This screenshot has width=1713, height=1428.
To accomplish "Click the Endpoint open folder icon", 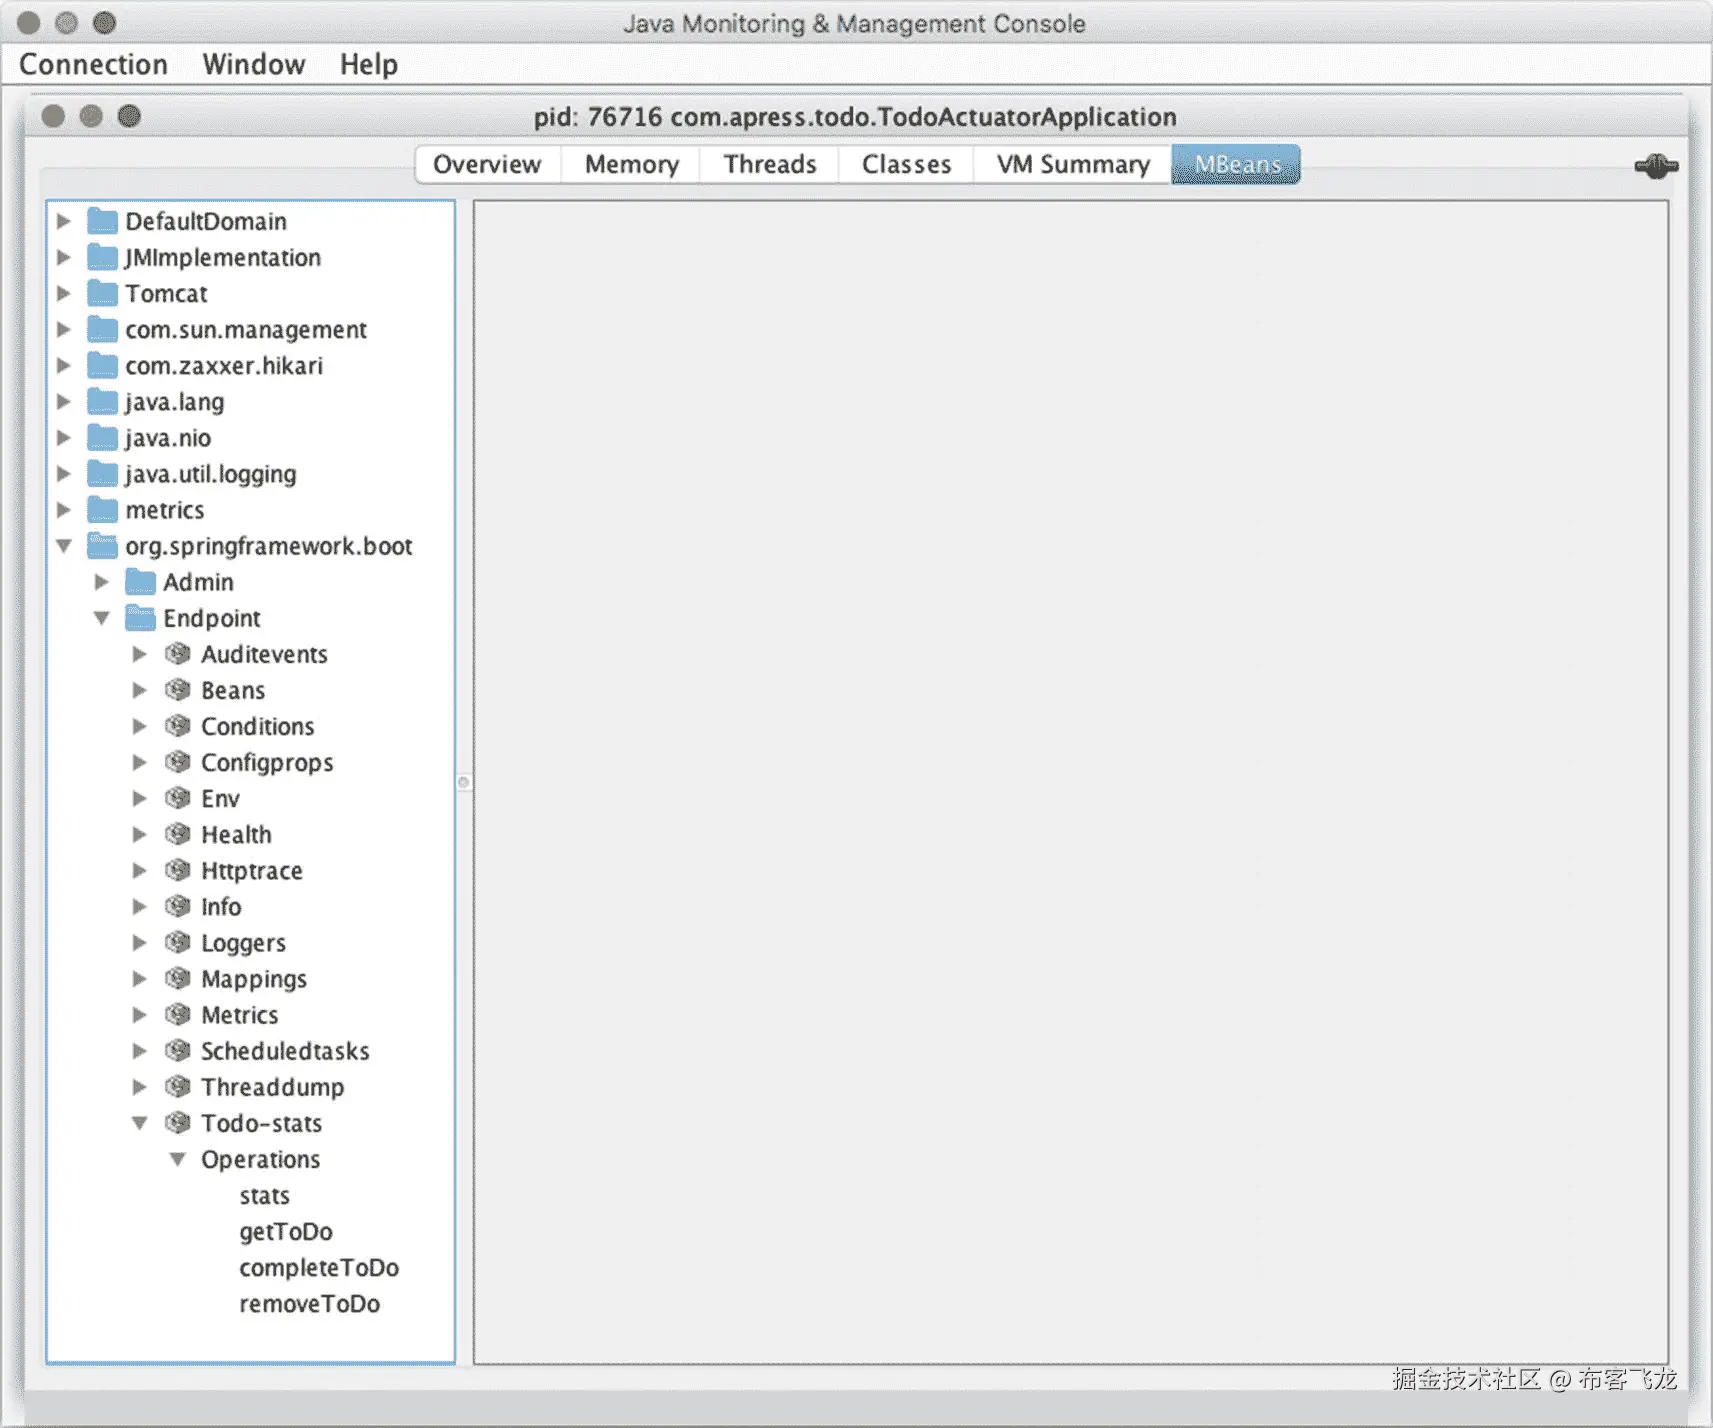I will click(140, 617).
